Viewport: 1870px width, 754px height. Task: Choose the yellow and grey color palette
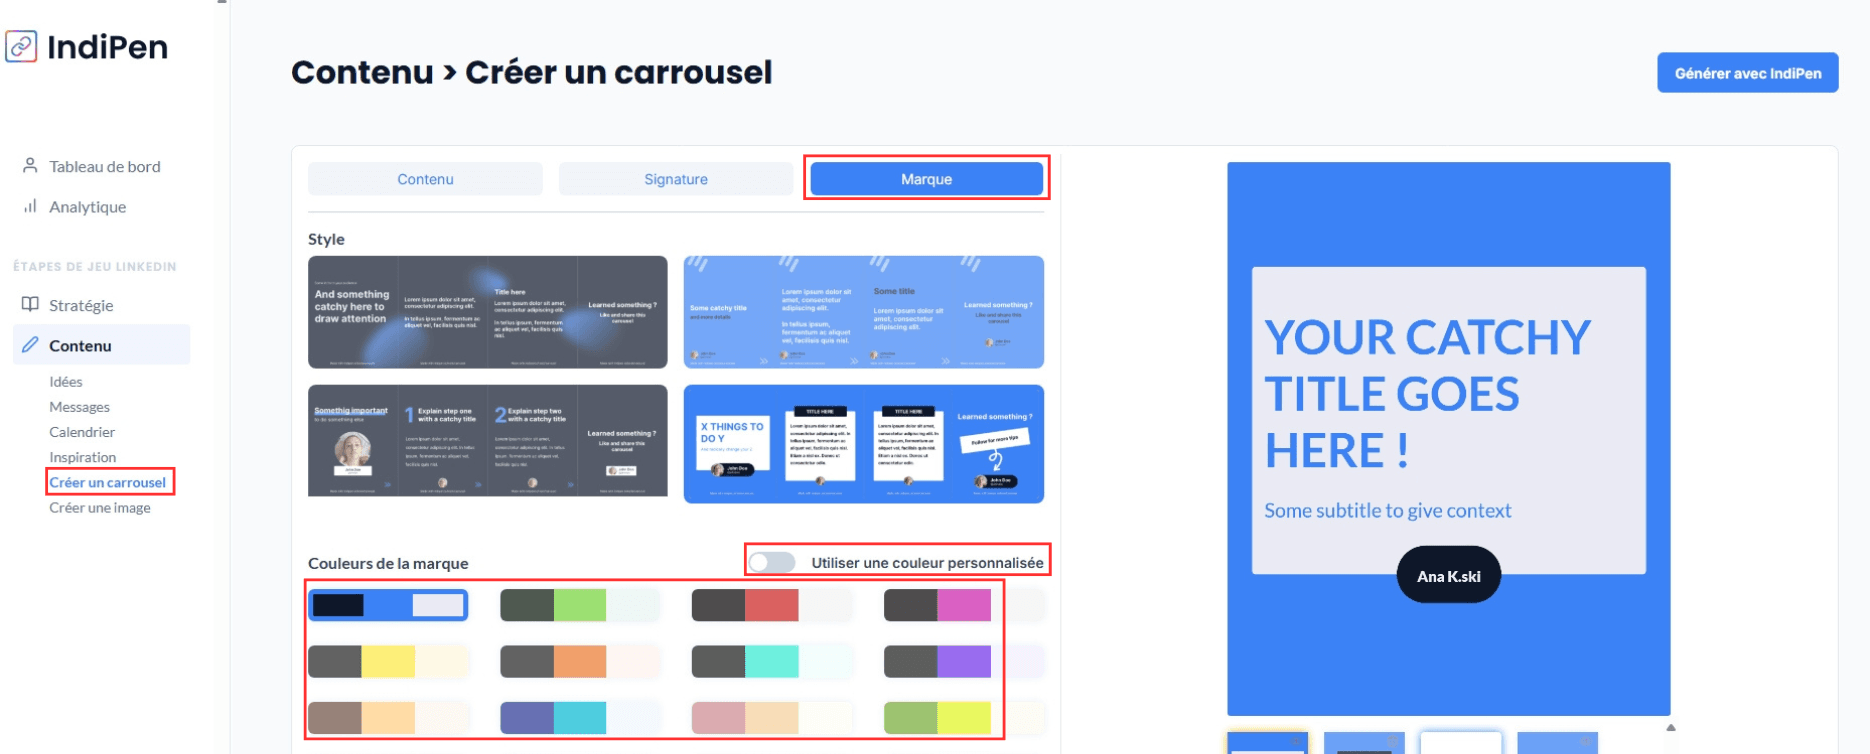pyautogui.click(x=388, y=661)
